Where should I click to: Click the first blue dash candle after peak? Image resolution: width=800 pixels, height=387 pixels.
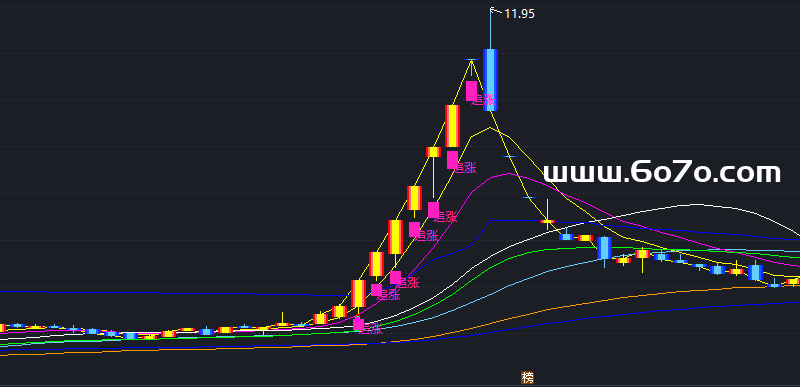(510, 156)
